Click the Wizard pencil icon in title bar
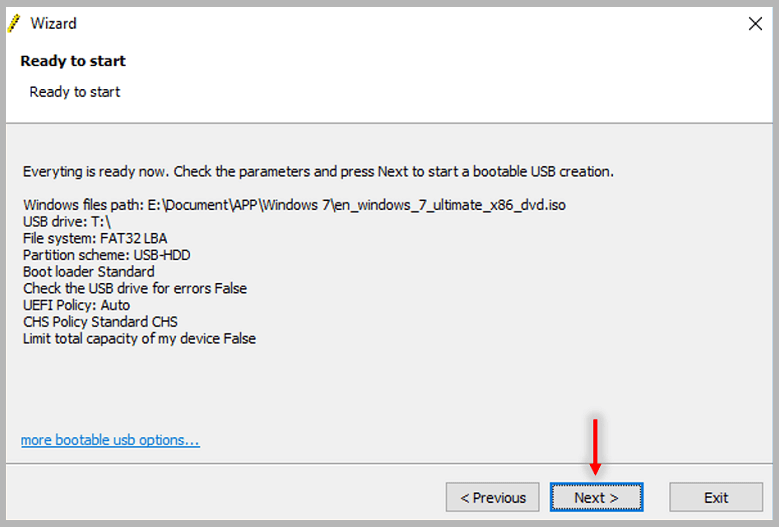This screenshot has width=779, height=527. click(14, 23)
